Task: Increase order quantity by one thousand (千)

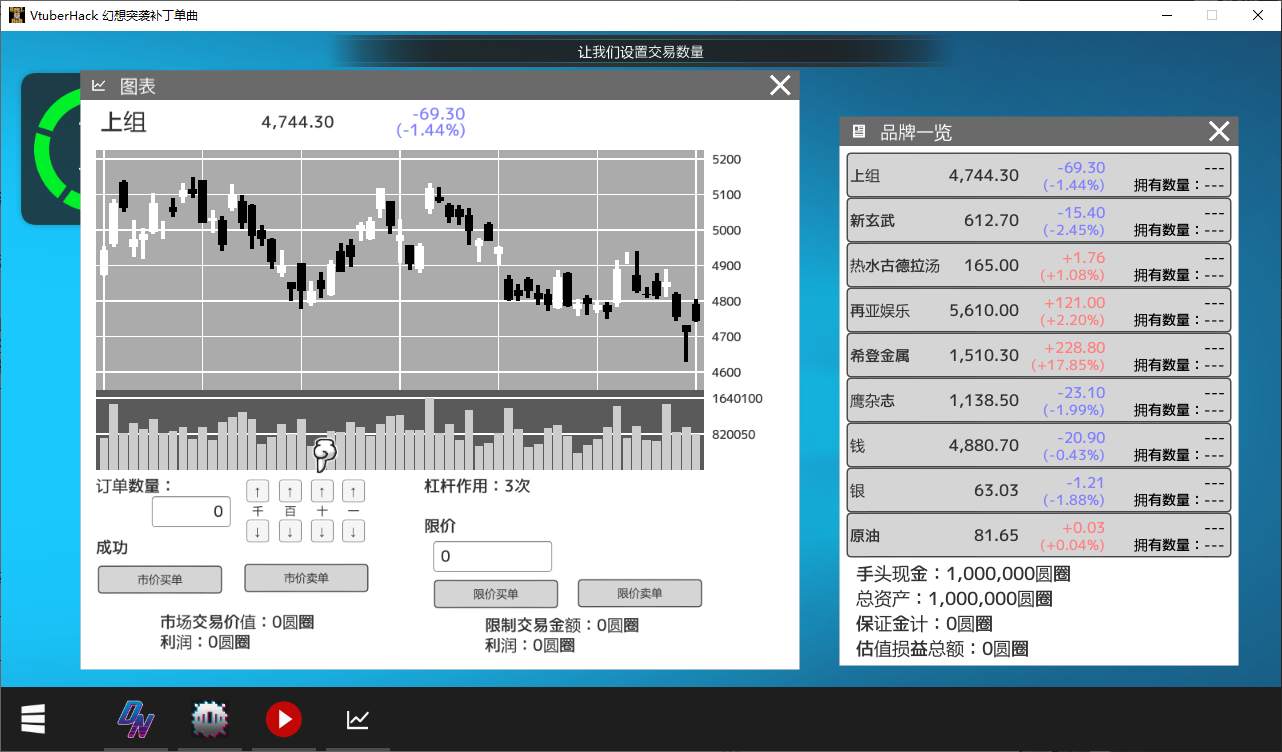Action: (257, 491)
